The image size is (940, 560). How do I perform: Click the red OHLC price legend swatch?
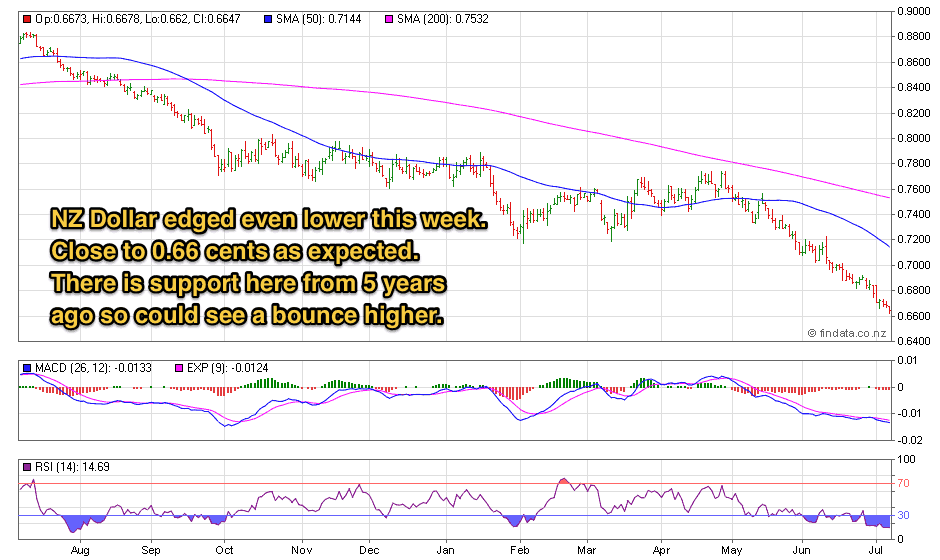click(26, 19)
